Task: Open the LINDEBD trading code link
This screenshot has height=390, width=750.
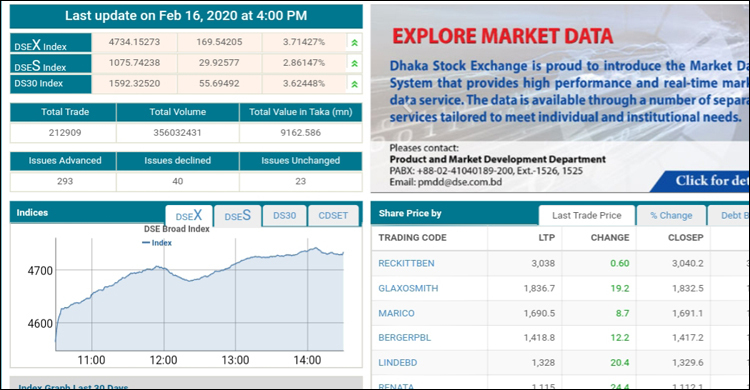Action: coord(397,362)
